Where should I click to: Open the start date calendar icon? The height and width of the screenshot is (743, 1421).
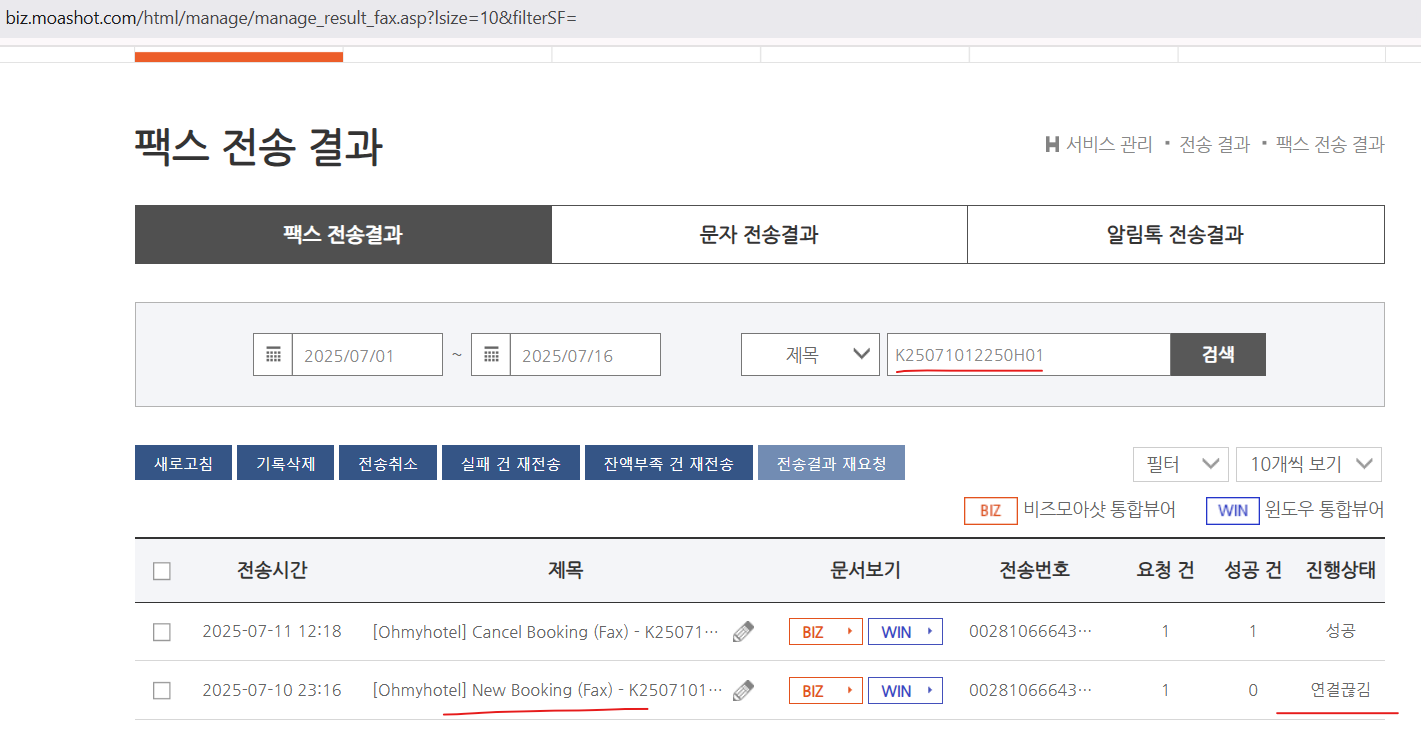click(273, 355)
